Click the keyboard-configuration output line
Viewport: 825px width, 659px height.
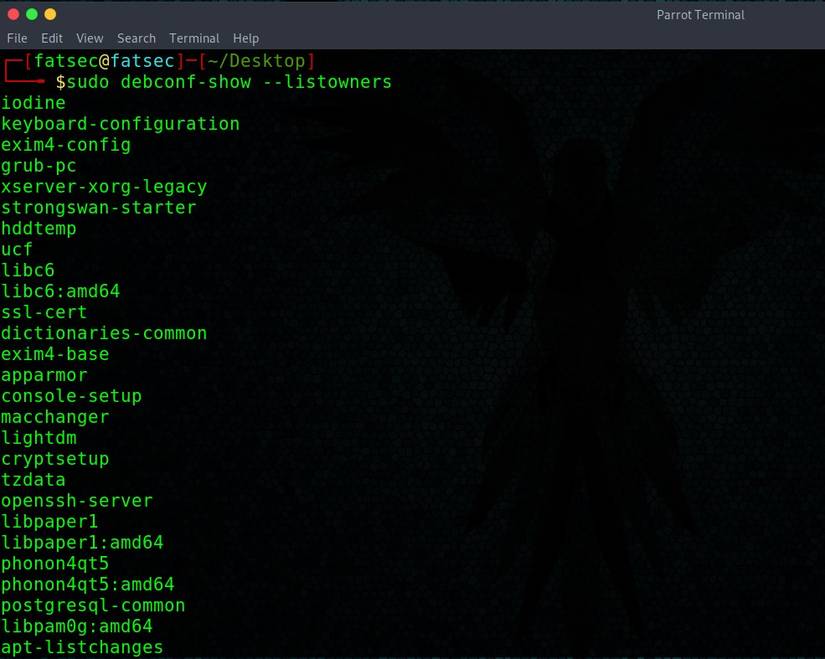(x=121, y=124)
